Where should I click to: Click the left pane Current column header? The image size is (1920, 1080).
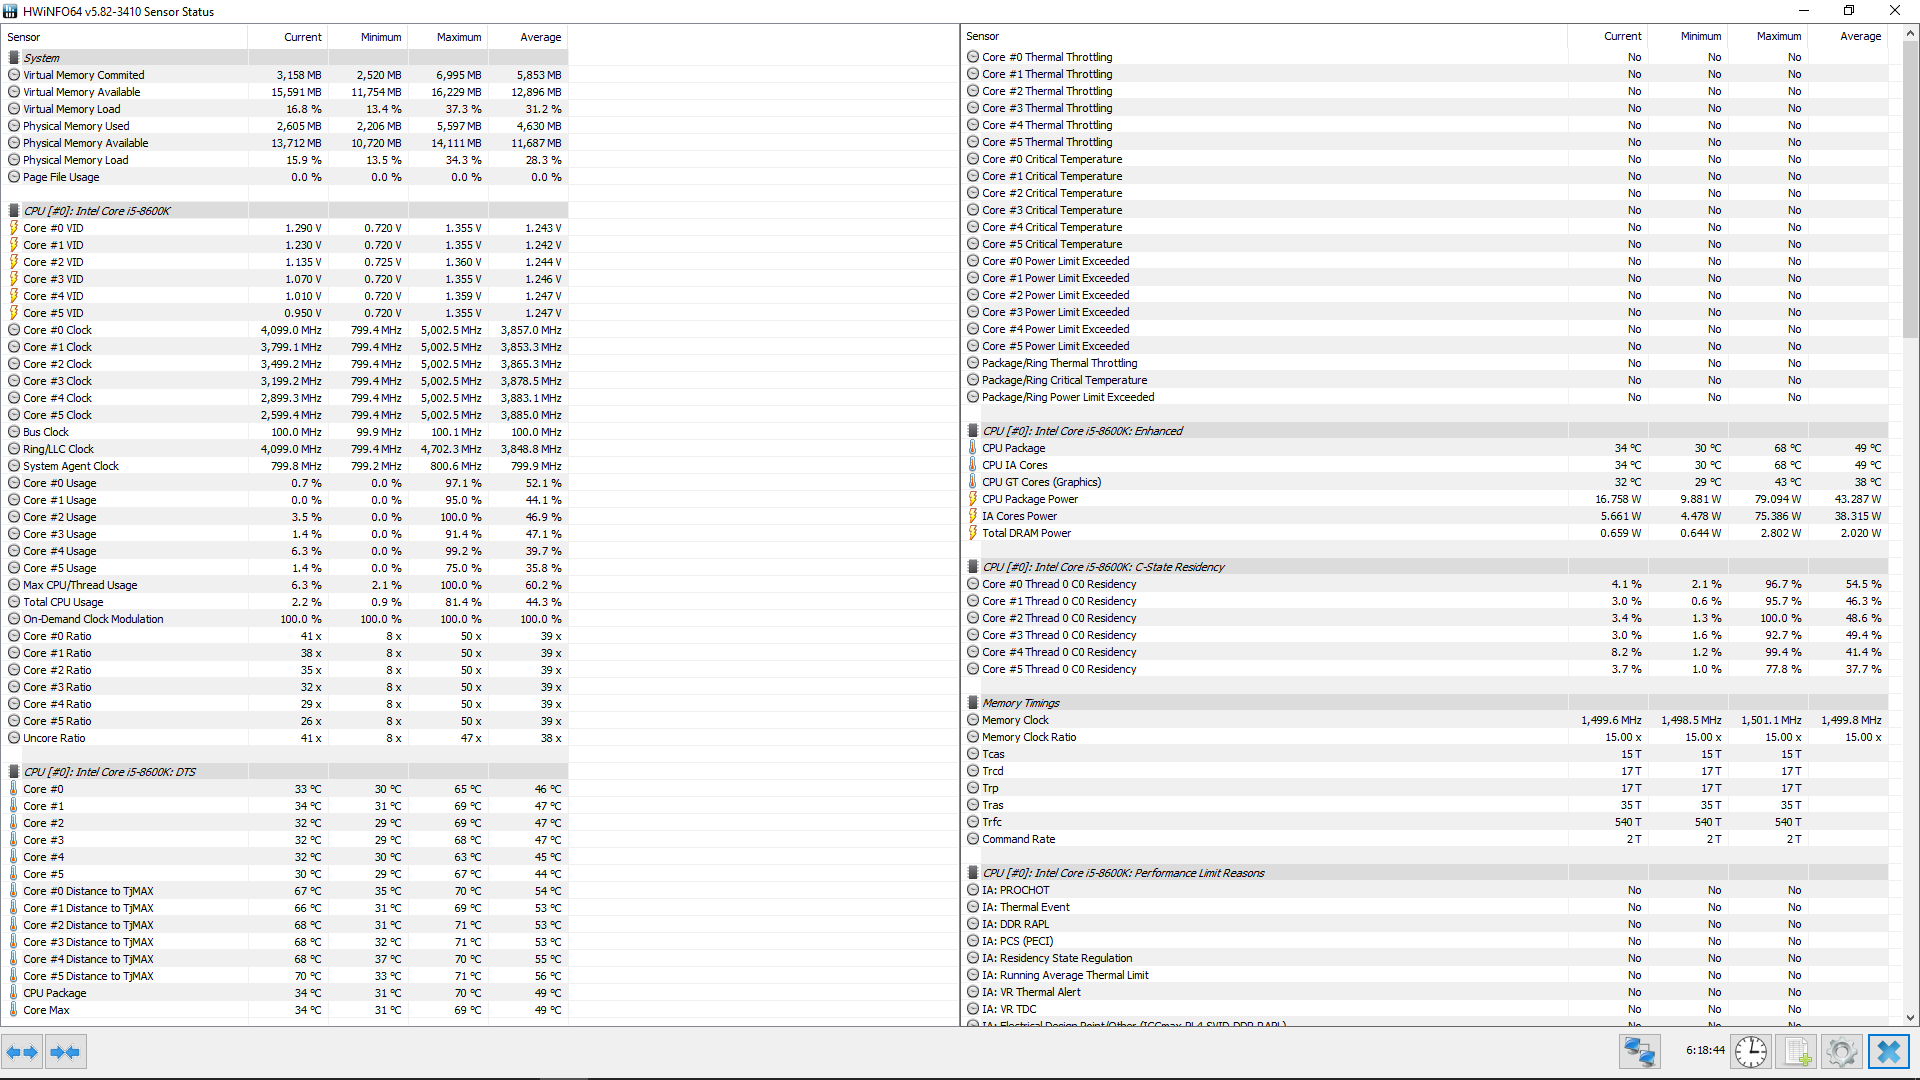[x=302, y=37]
